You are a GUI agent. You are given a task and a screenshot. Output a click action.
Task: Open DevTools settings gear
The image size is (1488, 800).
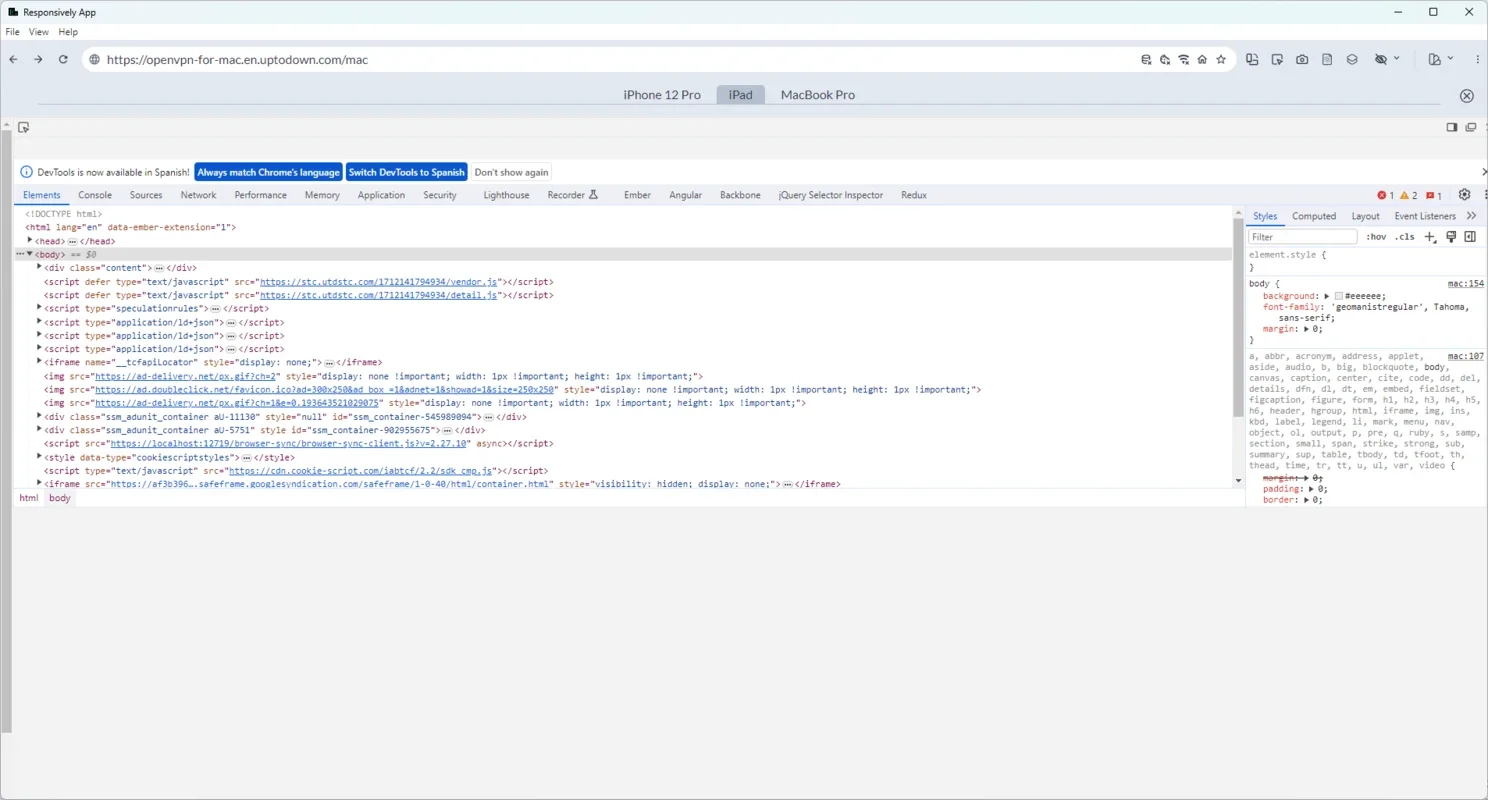tap(1465, 195)
